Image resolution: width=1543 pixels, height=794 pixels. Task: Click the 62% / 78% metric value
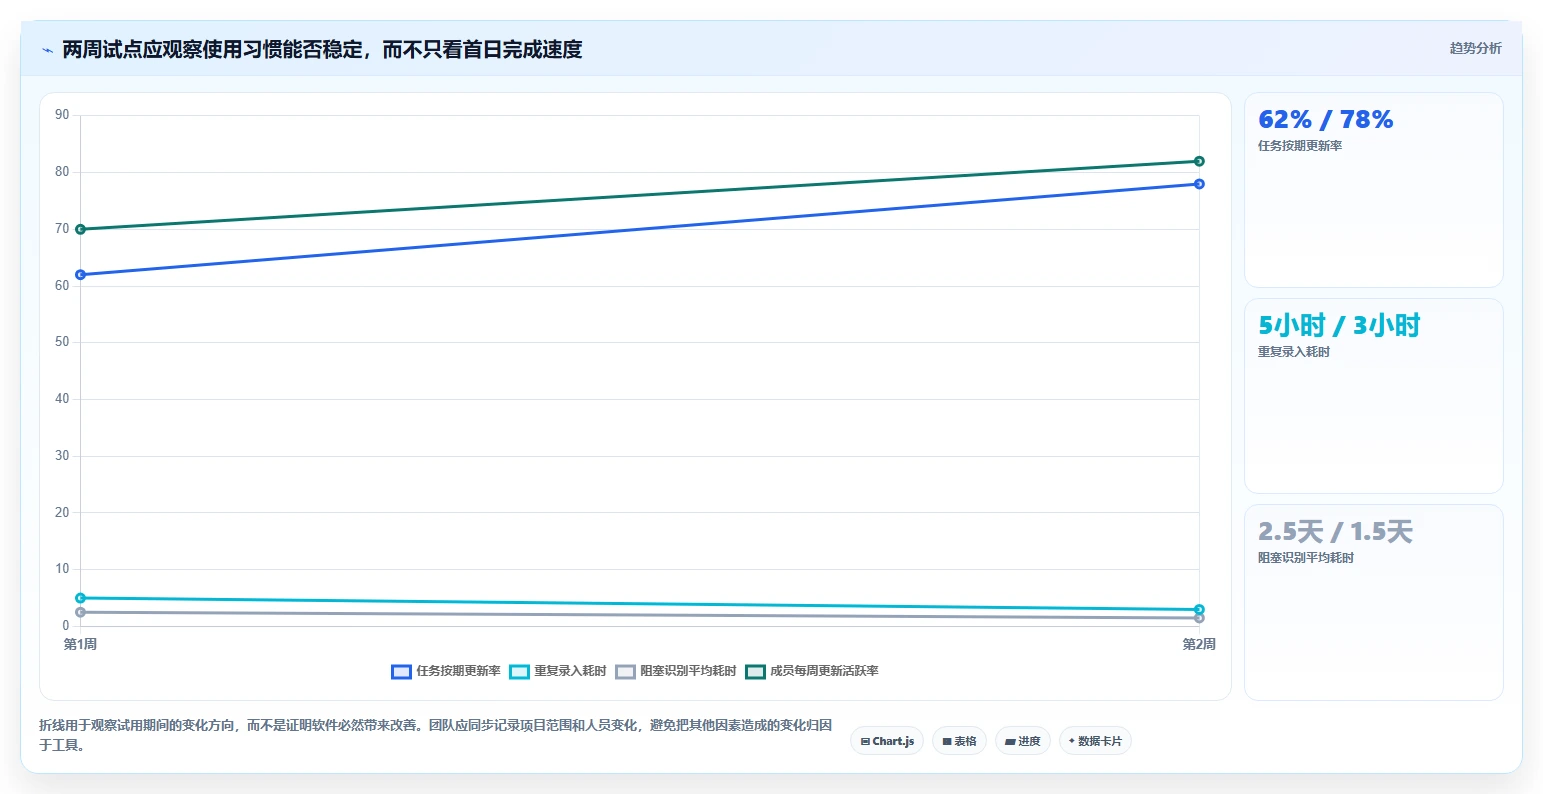tap(1325, 120)
